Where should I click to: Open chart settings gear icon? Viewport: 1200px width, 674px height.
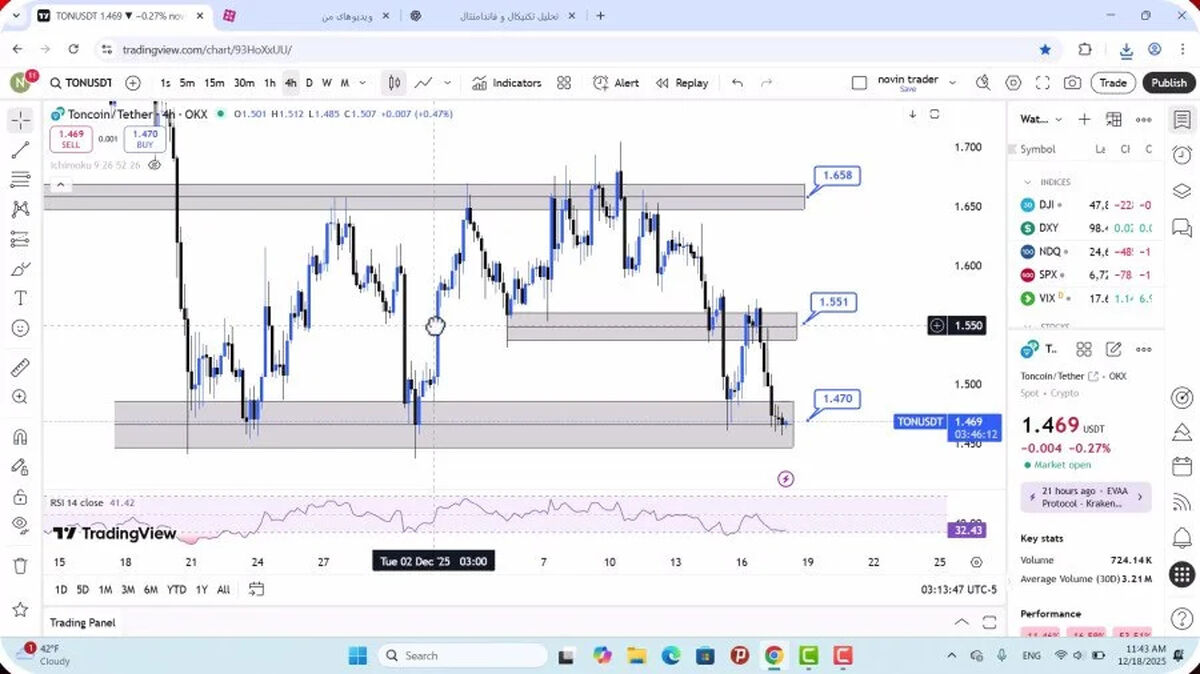click(1013, 83)
